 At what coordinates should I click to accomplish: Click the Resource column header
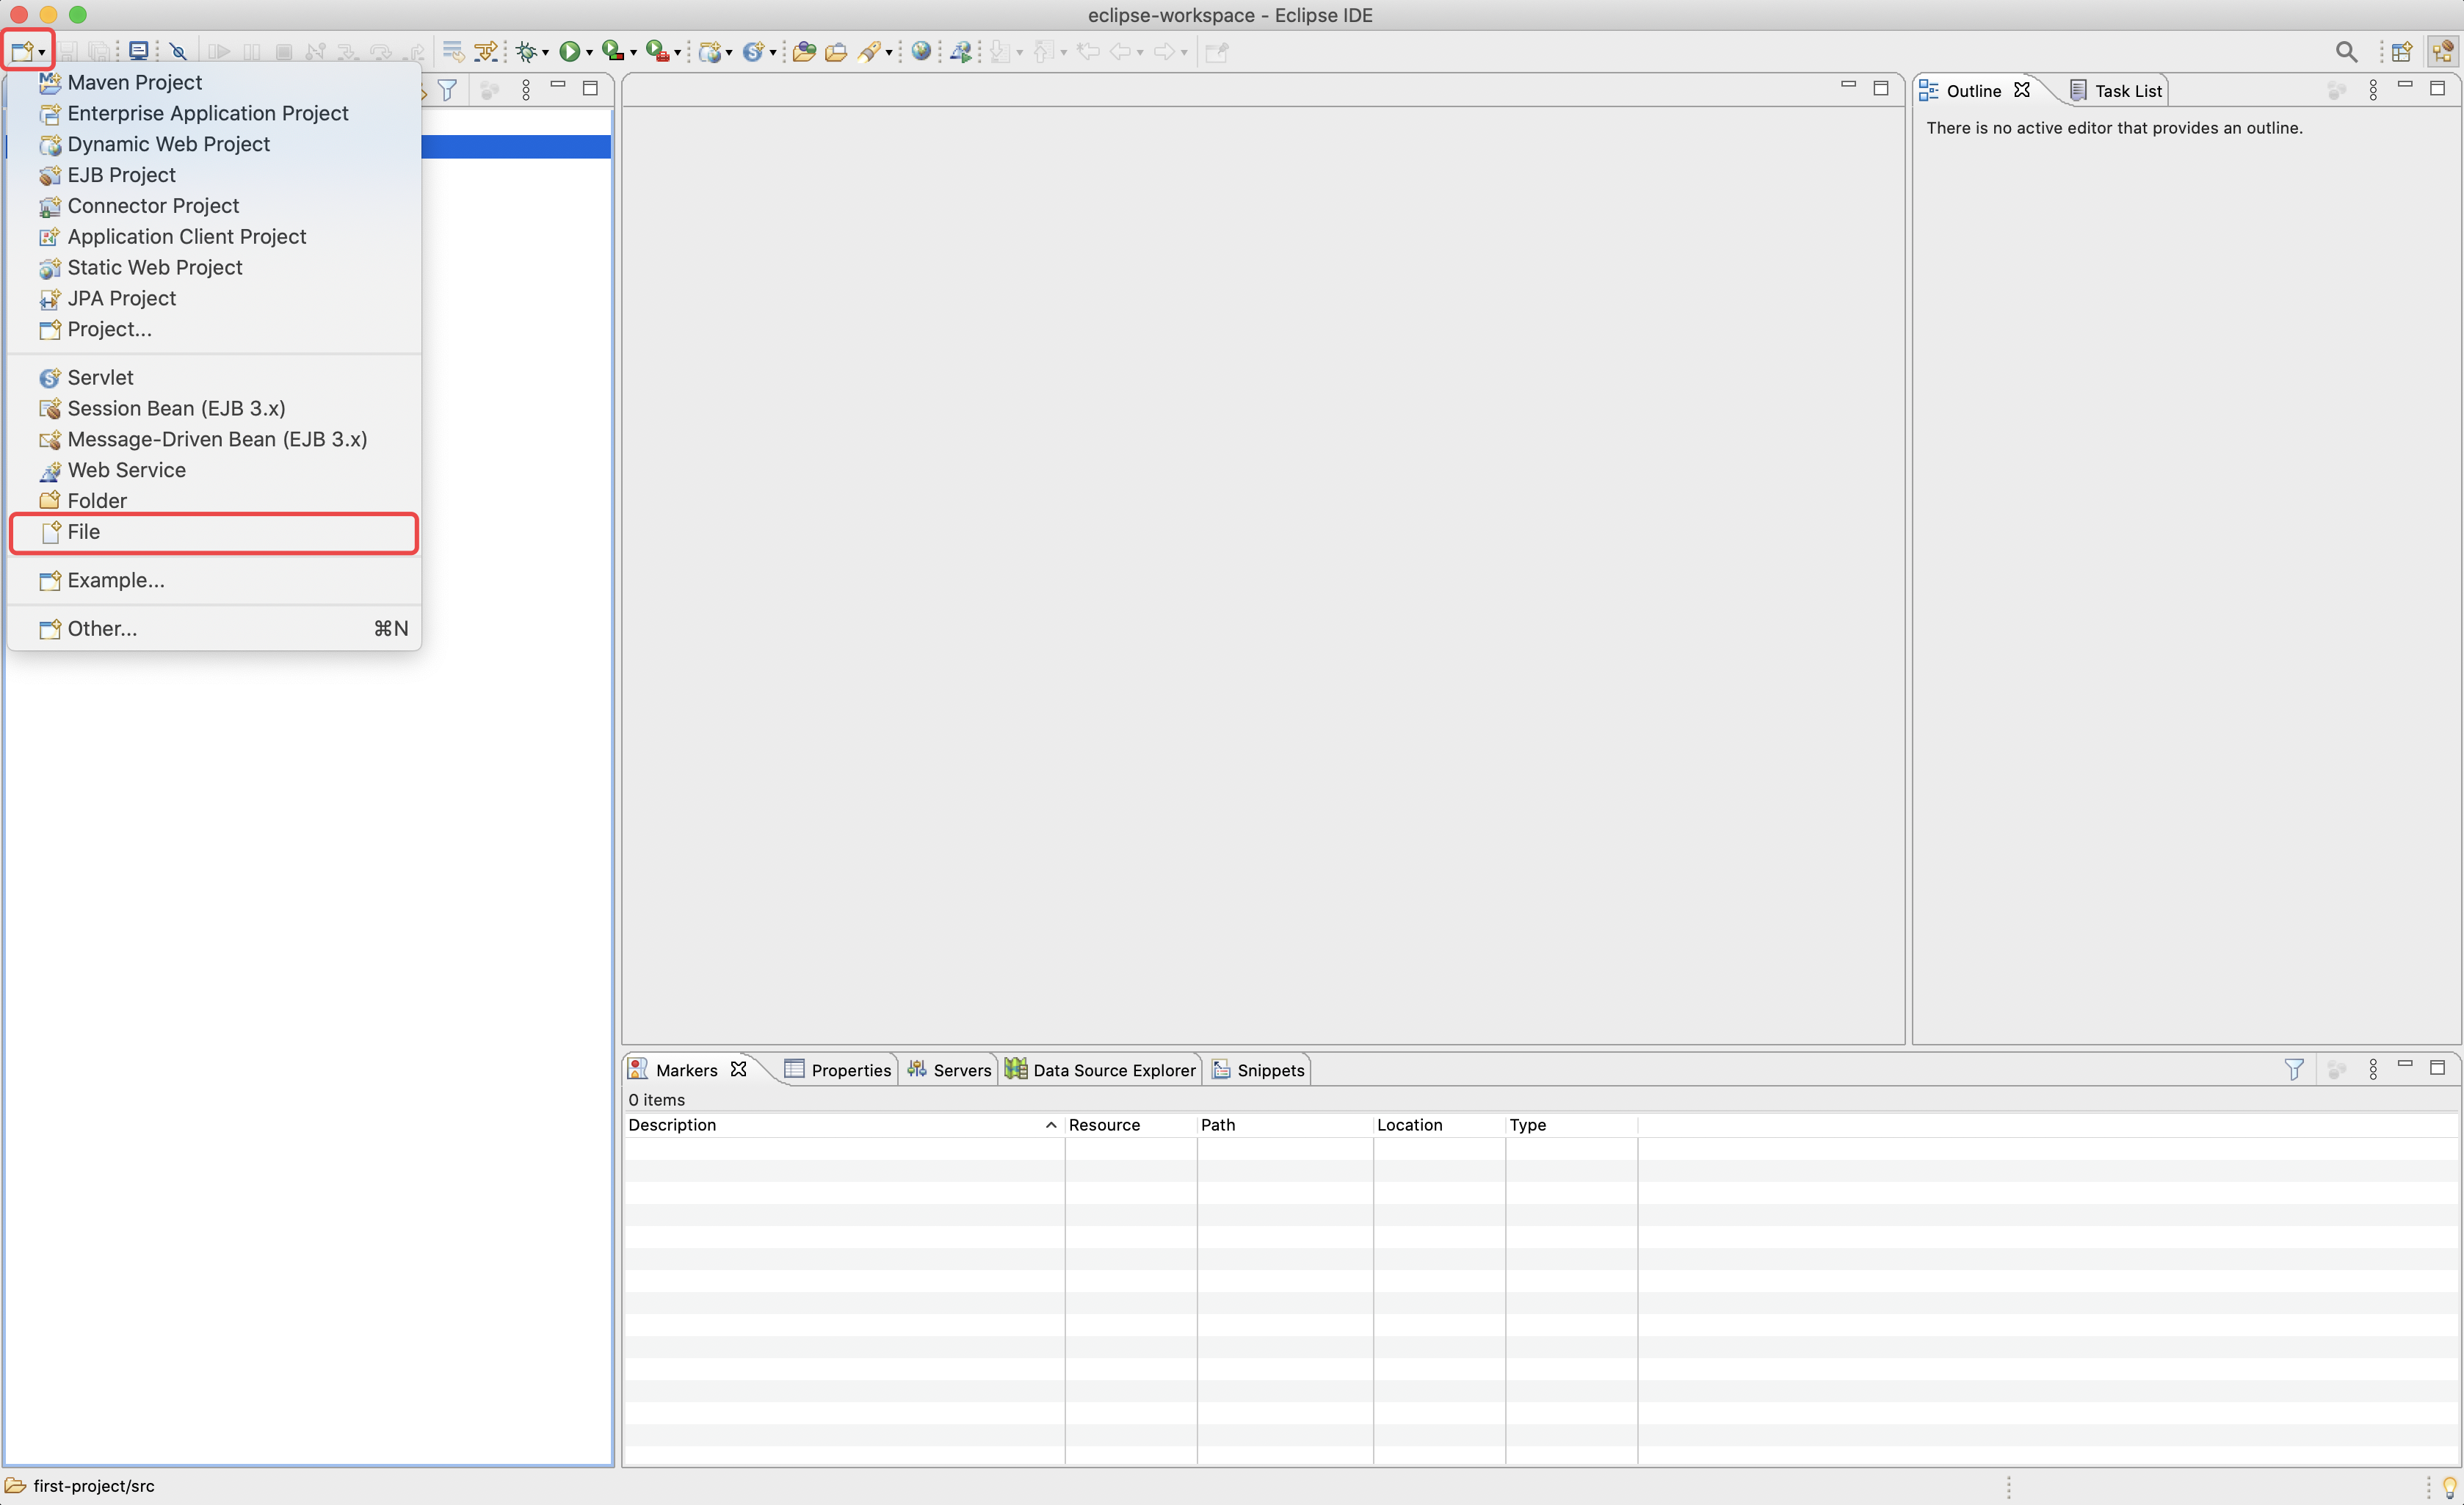pyautogui.click(x=1130, y=1125)
